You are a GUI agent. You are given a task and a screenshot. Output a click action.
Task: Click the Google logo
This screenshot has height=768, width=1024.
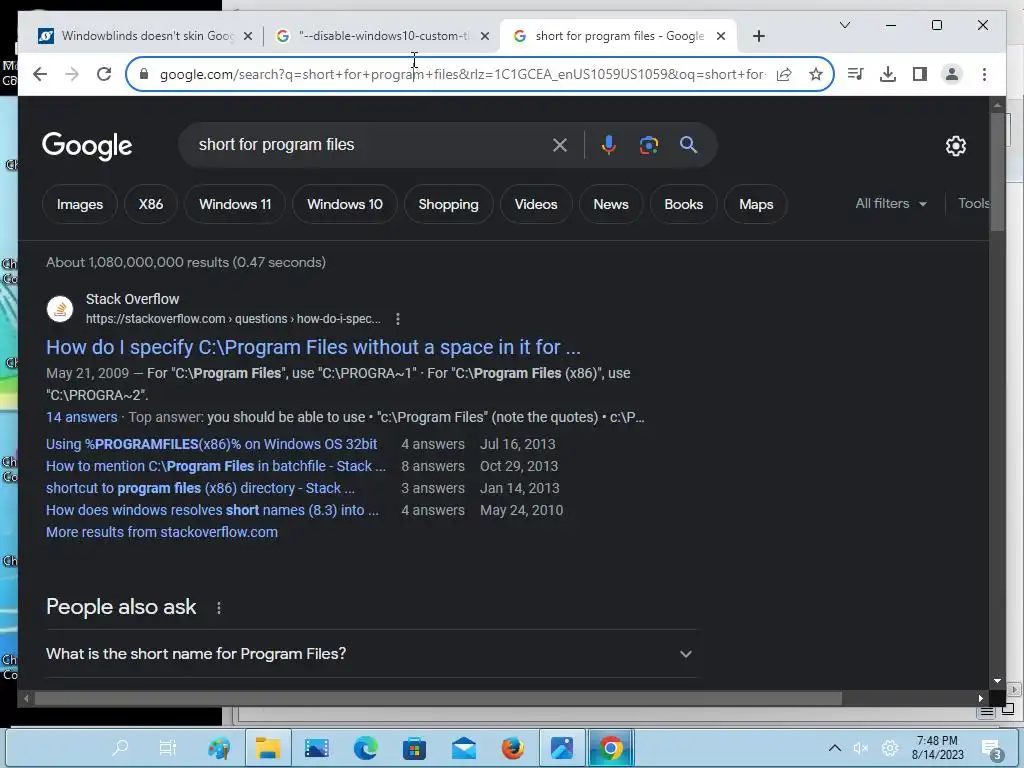click(88, 146)
